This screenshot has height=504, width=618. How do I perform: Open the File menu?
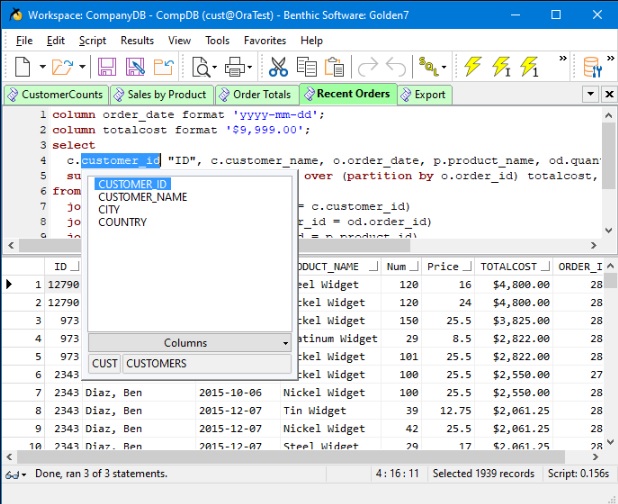pyautogui.click(x=24, y=40)
